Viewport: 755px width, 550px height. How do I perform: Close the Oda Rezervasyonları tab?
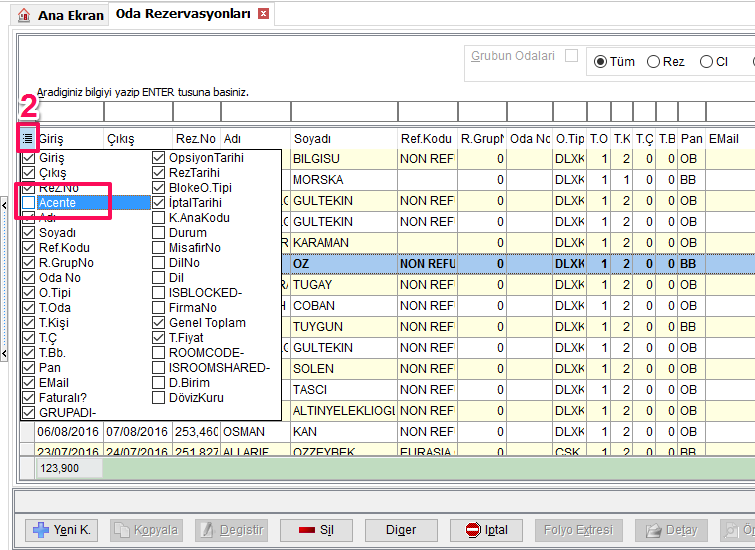coord(263,13)
